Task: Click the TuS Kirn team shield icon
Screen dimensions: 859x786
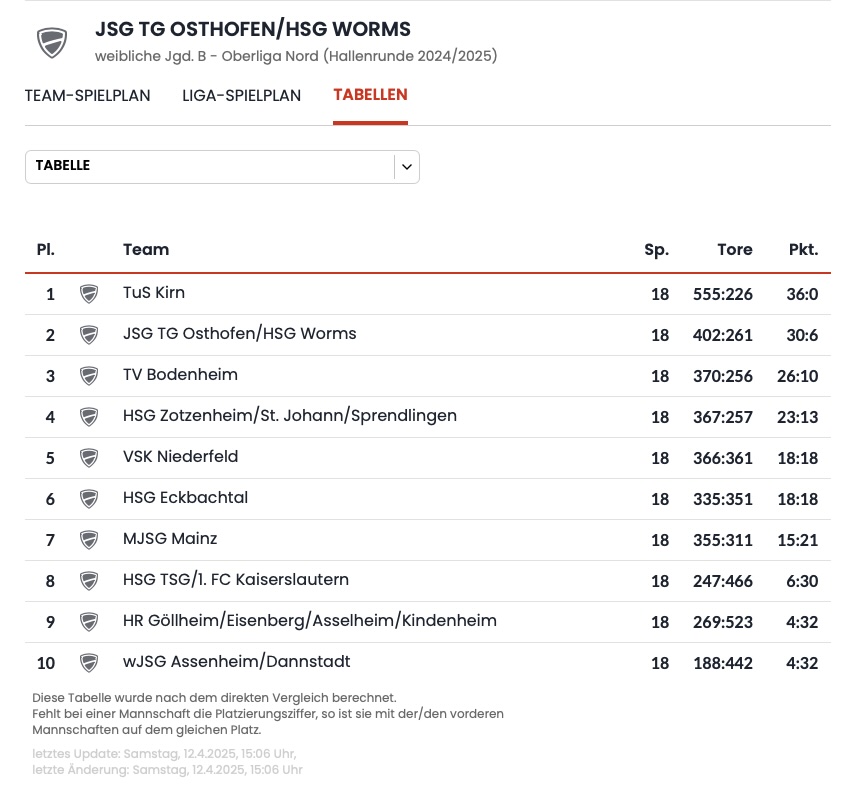Action: click(89, 294)
